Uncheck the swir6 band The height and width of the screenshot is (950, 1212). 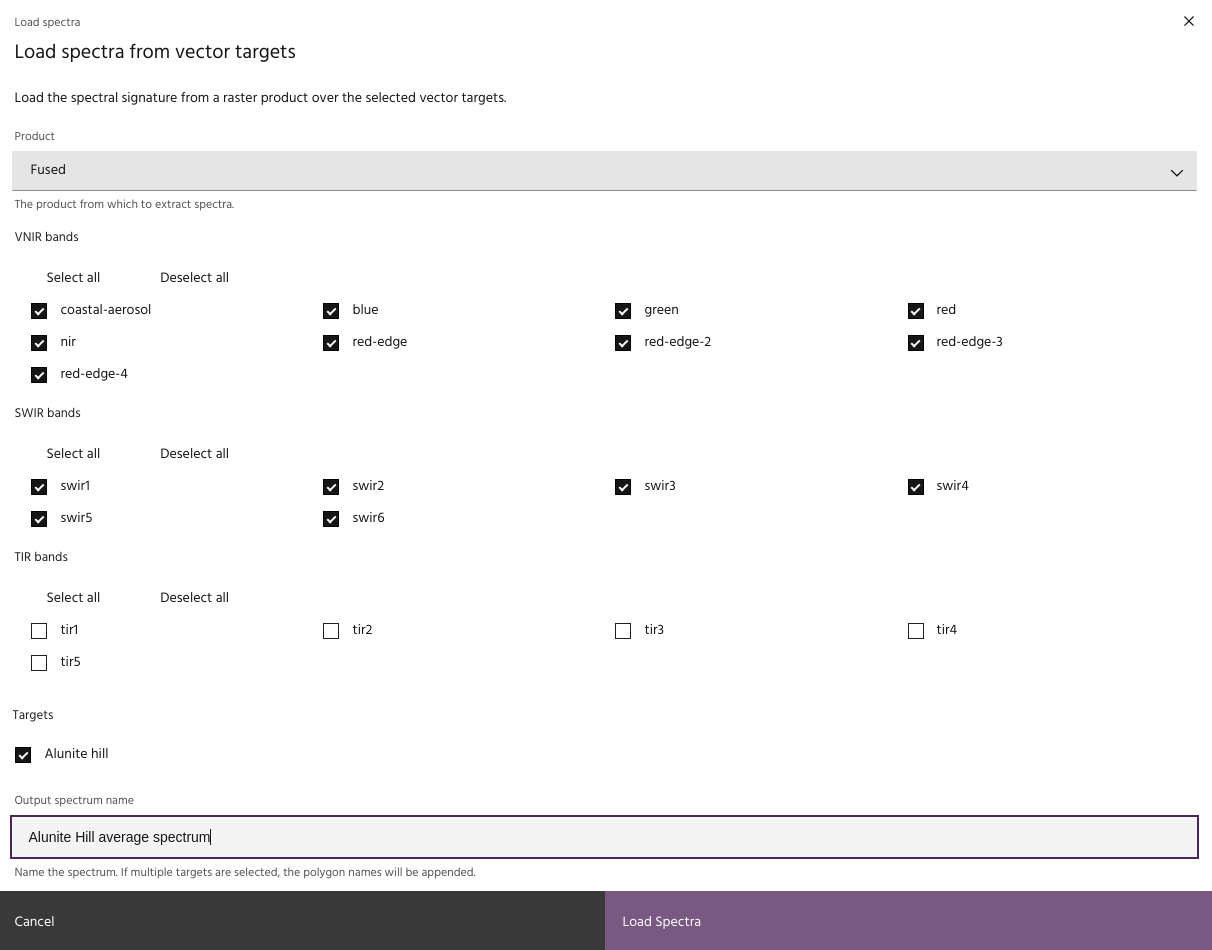[331, 519]
